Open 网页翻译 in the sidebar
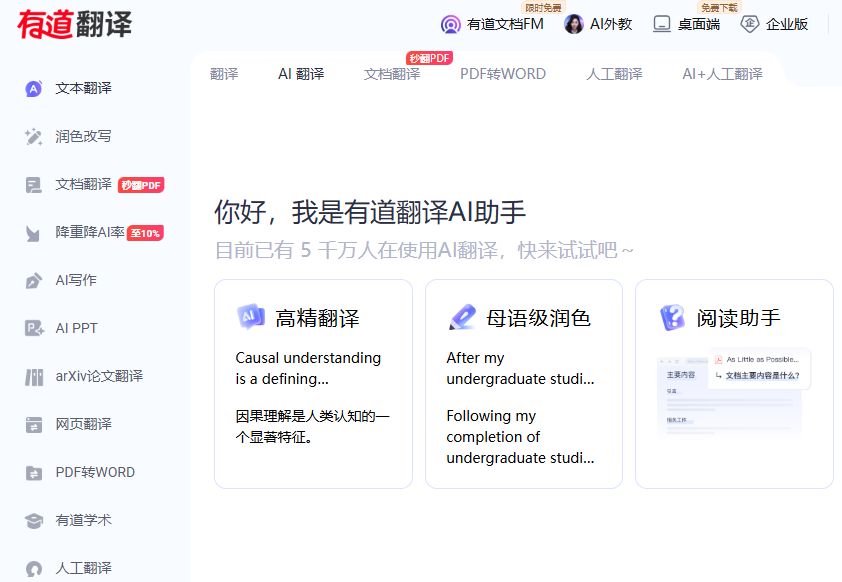This screenshot has width=842, height=582. click(83, 424)
